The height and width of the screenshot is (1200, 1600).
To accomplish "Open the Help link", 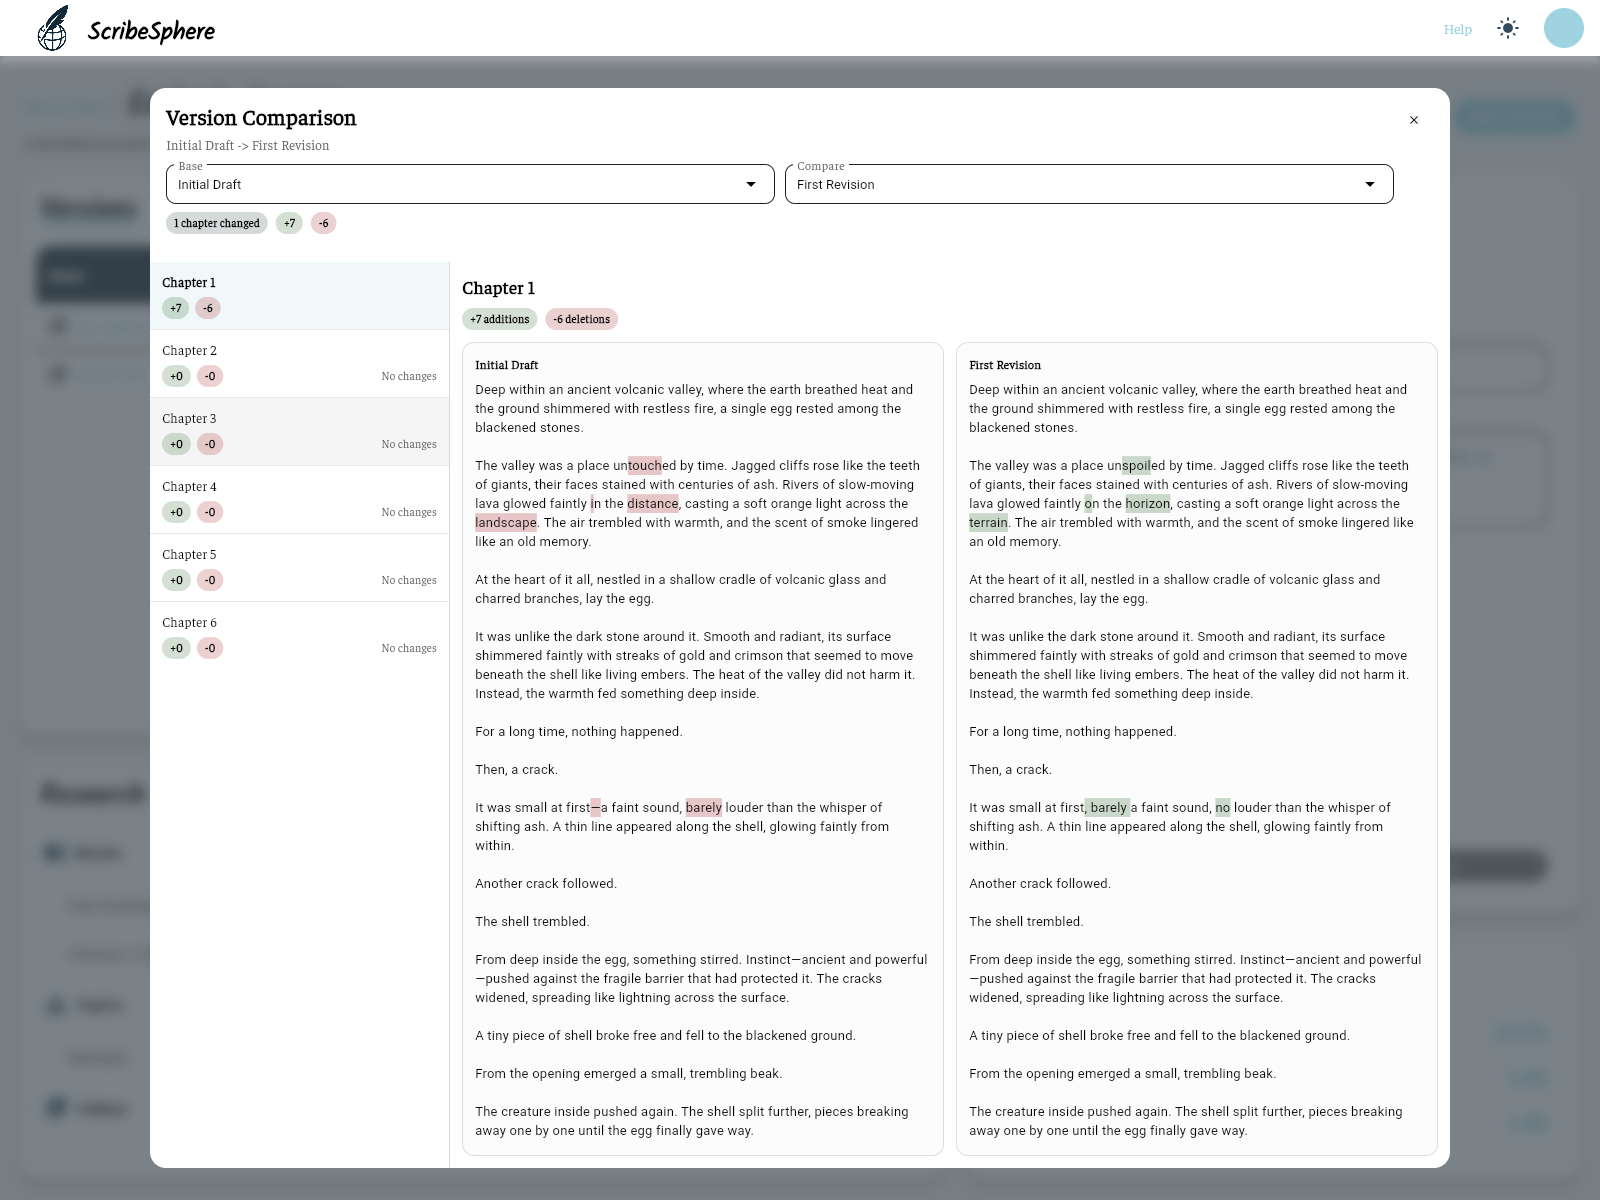I will tap(1458, 29).
